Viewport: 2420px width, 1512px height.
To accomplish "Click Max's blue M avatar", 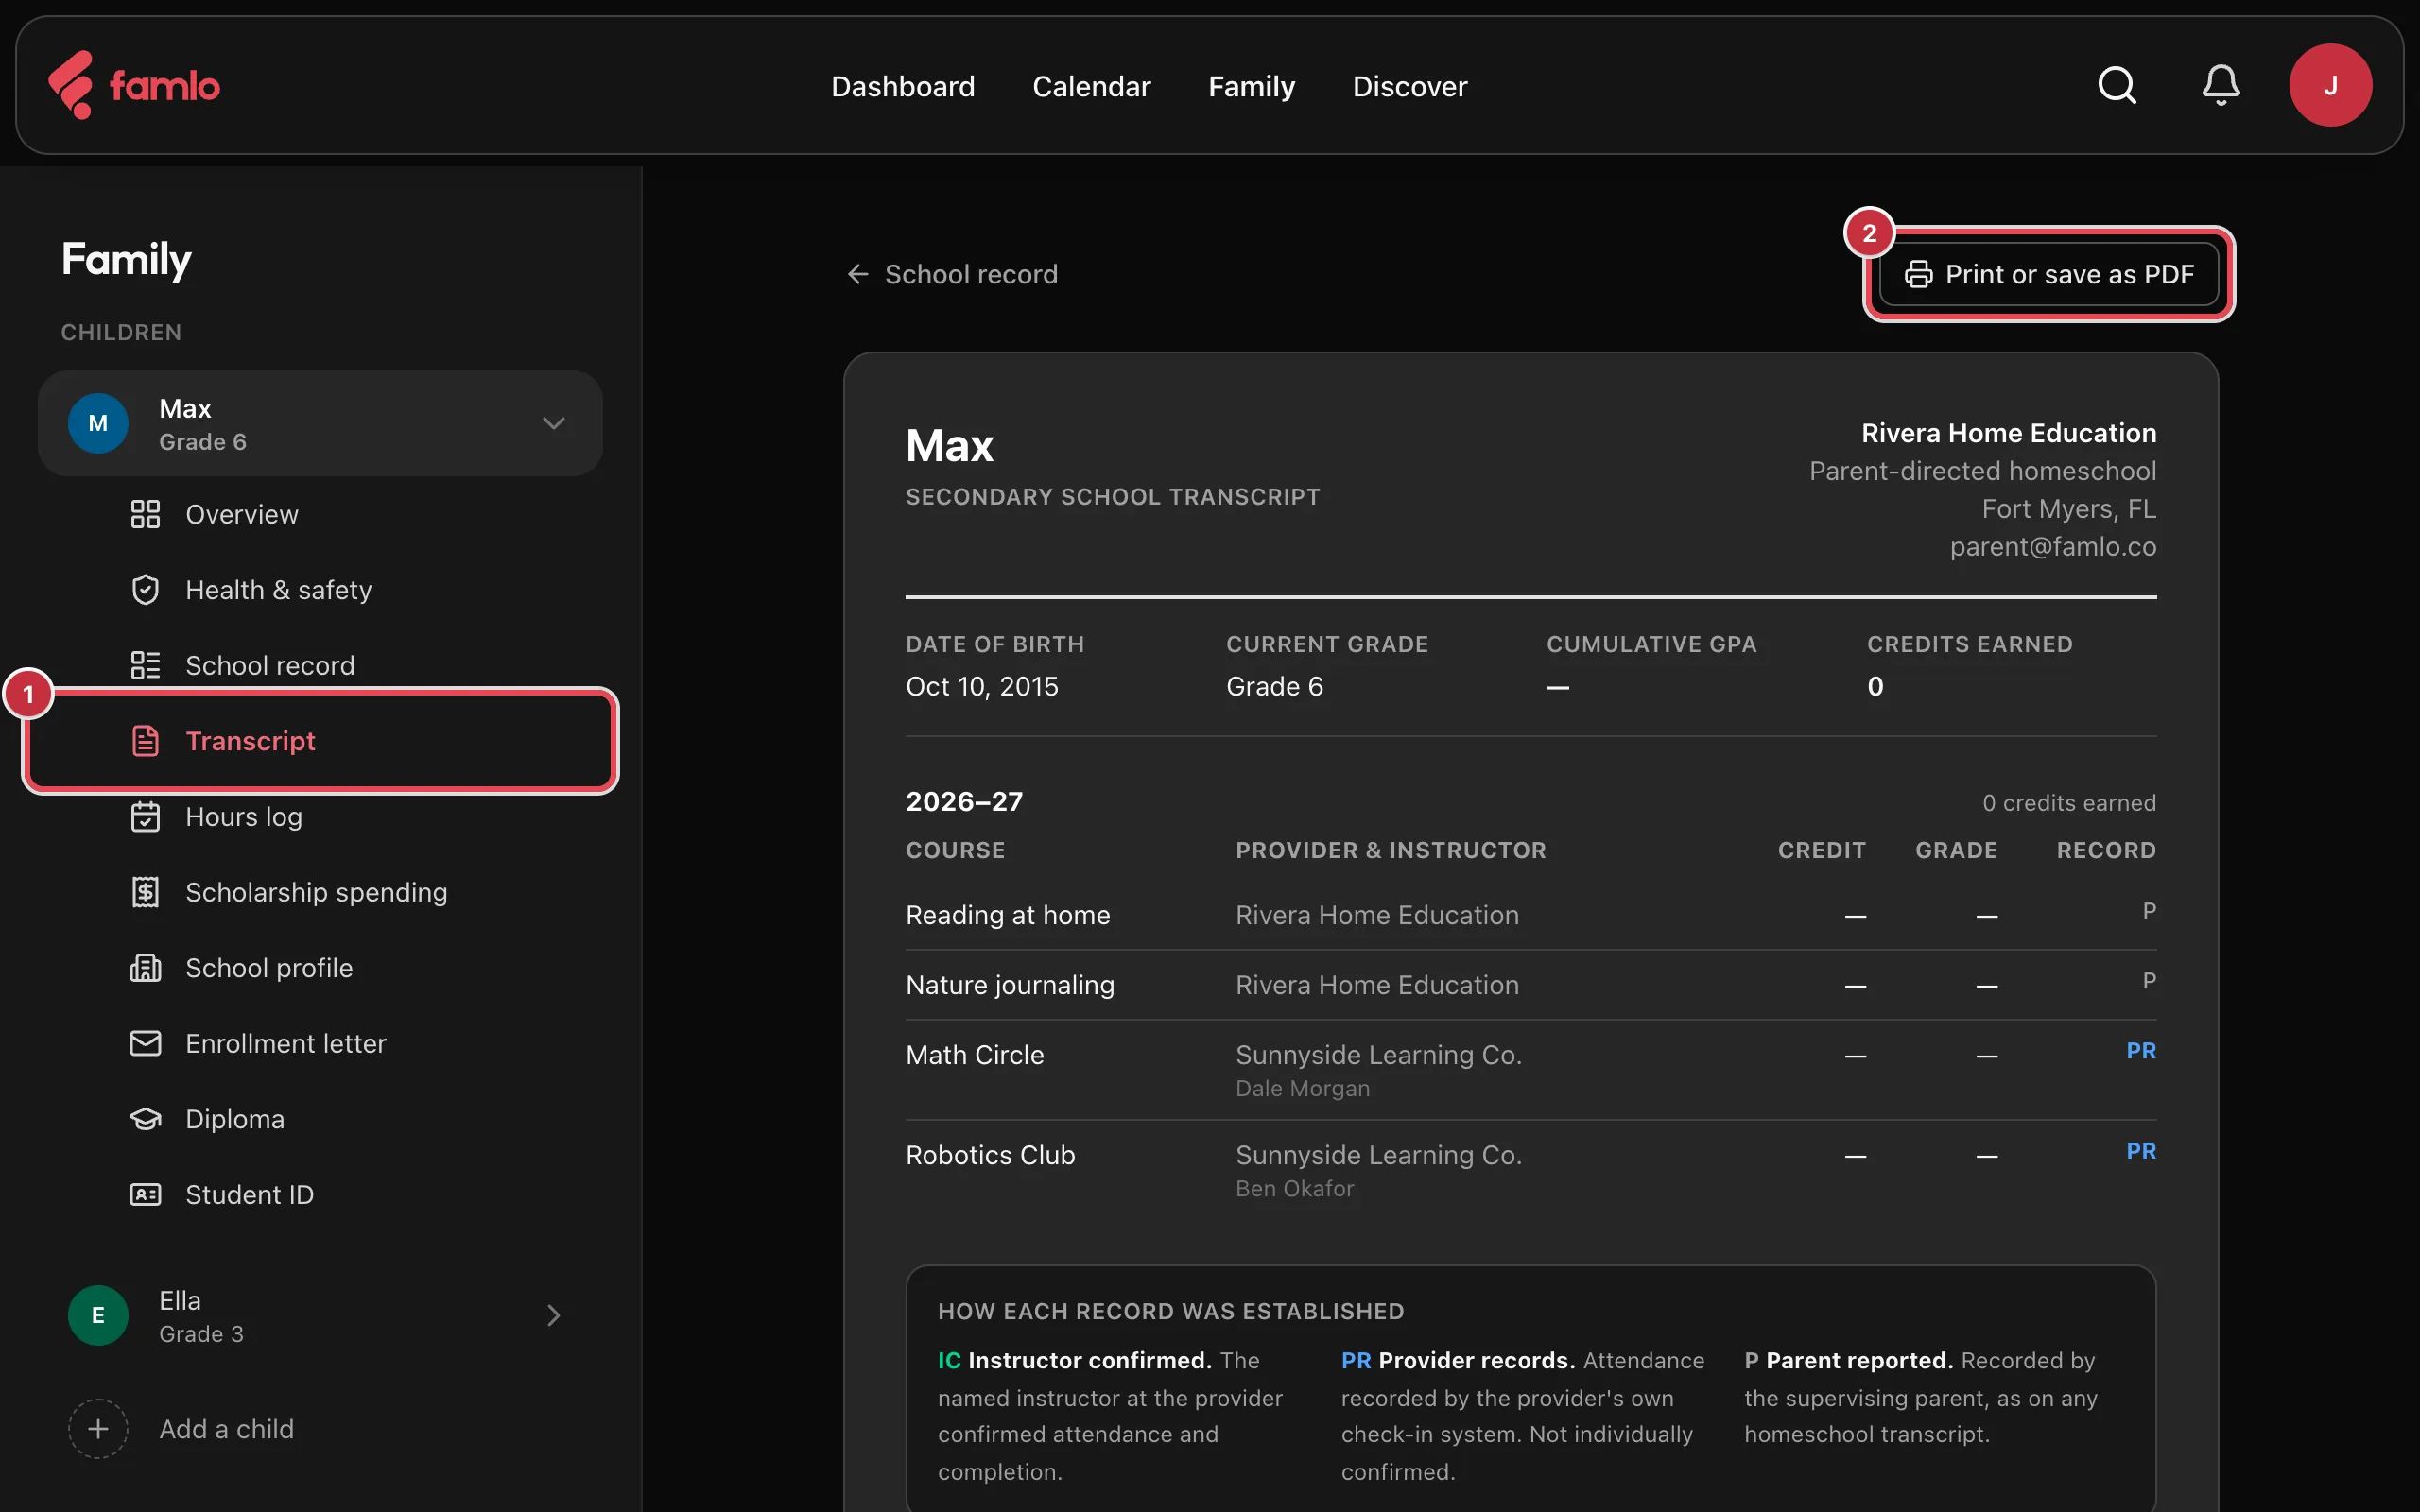I will [98, 423].
